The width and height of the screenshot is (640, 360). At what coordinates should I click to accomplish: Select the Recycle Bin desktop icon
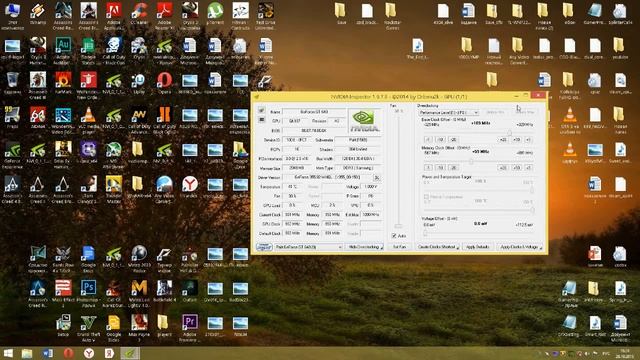[12, 84]
